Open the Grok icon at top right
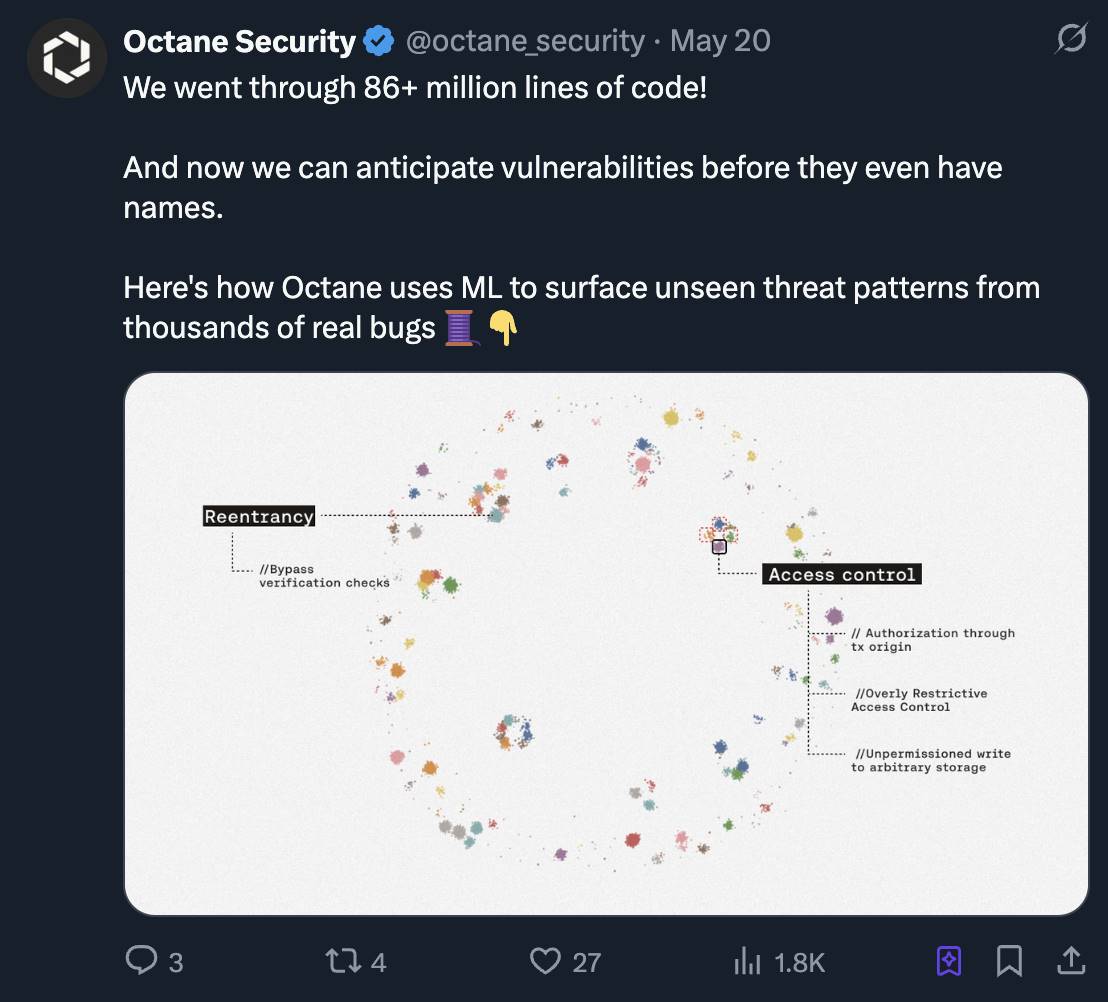Image resolution: width=1108 pixels, height=1002 pixels. [1071, 41]
